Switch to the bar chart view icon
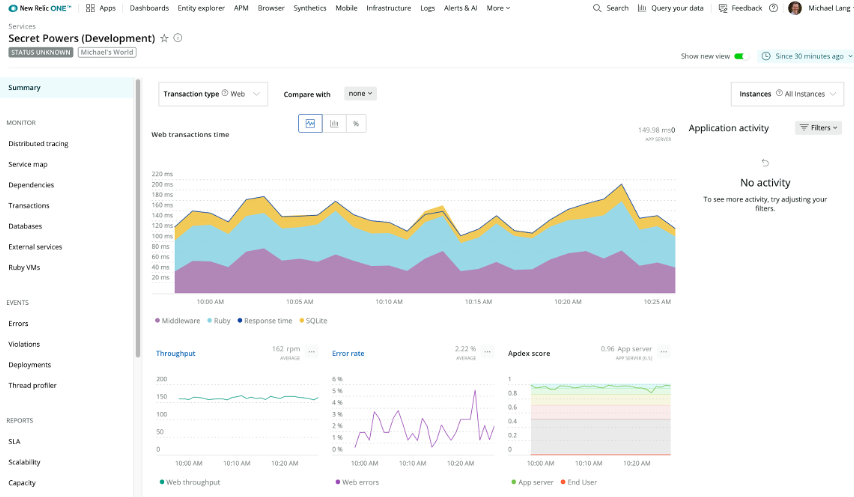This screenshot has width=854, height=497. pos(334,124)
